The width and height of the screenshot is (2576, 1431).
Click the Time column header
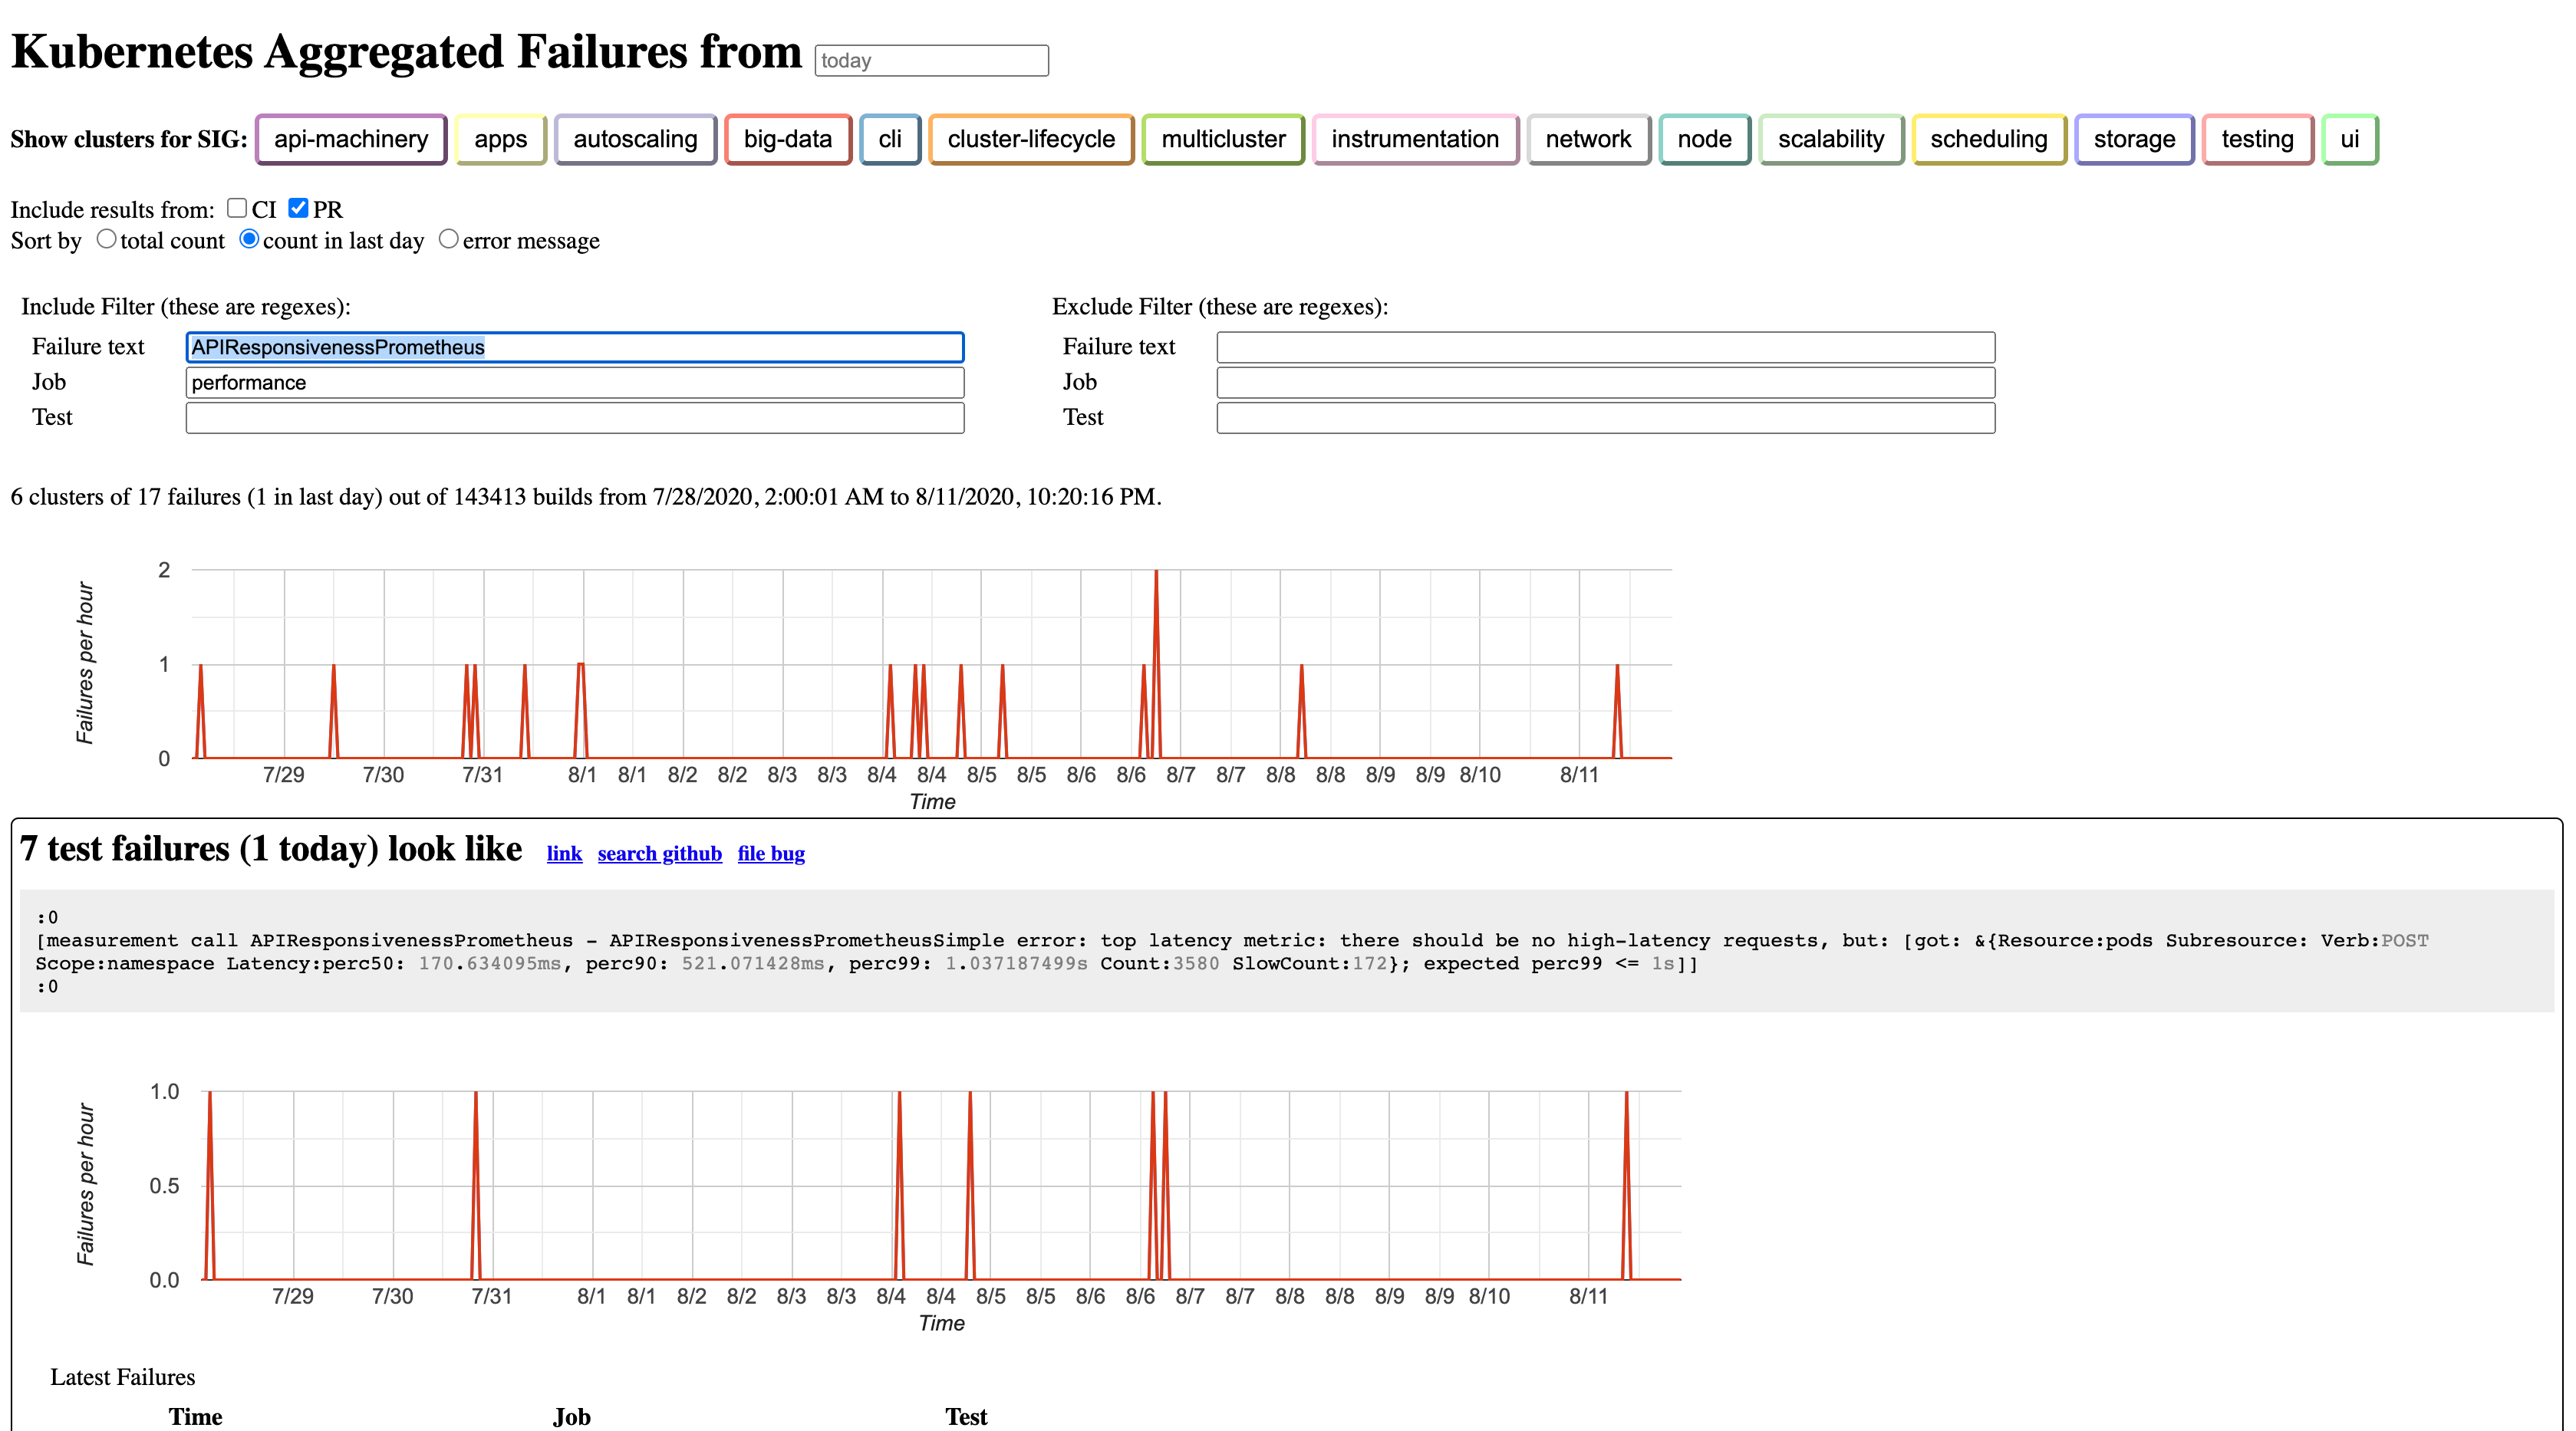(x=196, y=1416)
